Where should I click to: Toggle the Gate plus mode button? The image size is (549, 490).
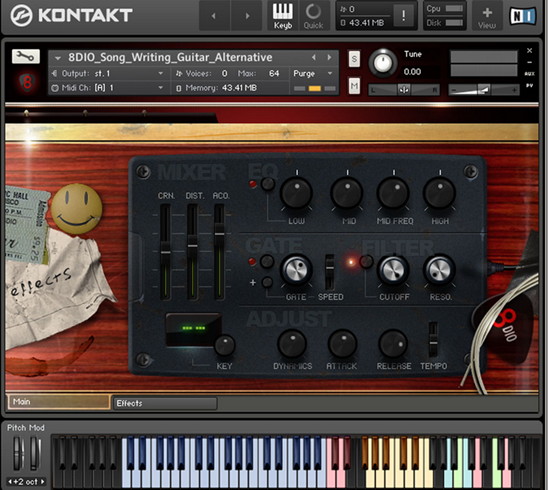(x=267, y=282)
